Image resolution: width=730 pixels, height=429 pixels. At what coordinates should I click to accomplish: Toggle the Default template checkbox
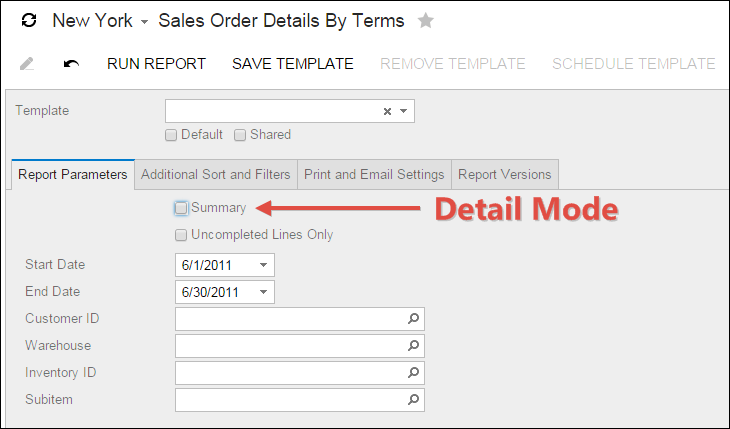point(172,135)
